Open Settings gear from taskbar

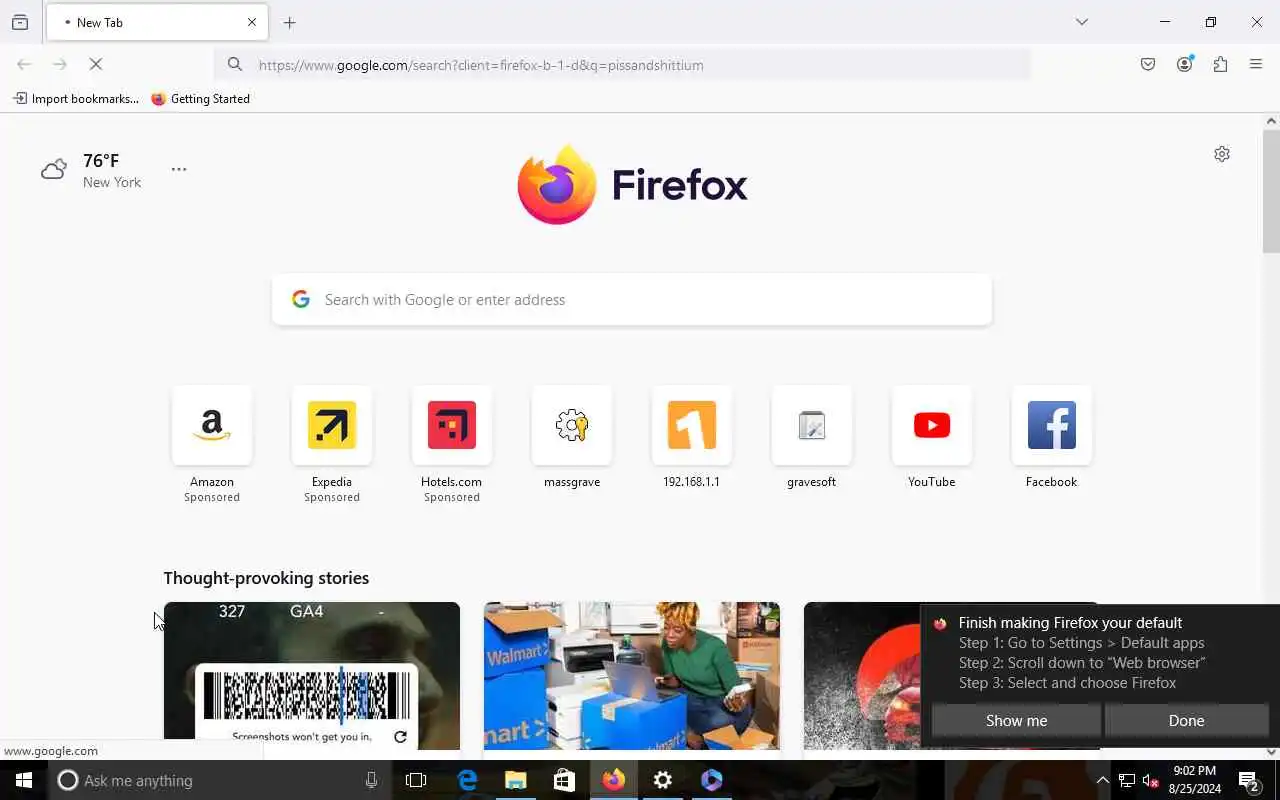click(663, 780)
